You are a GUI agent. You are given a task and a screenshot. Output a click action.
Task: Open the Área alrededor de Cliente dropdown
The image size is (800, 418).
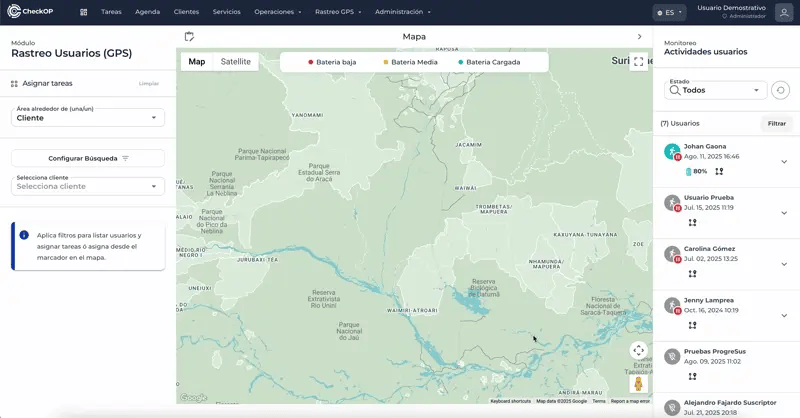pos(88,117)
